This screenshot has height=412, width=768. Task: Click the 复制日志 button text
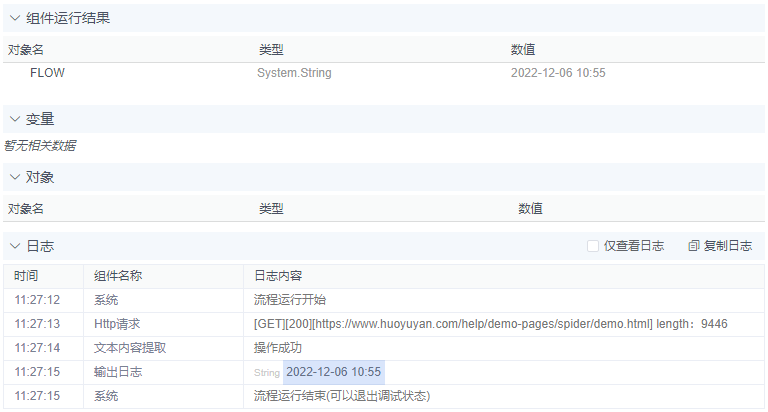click(728, 246)
